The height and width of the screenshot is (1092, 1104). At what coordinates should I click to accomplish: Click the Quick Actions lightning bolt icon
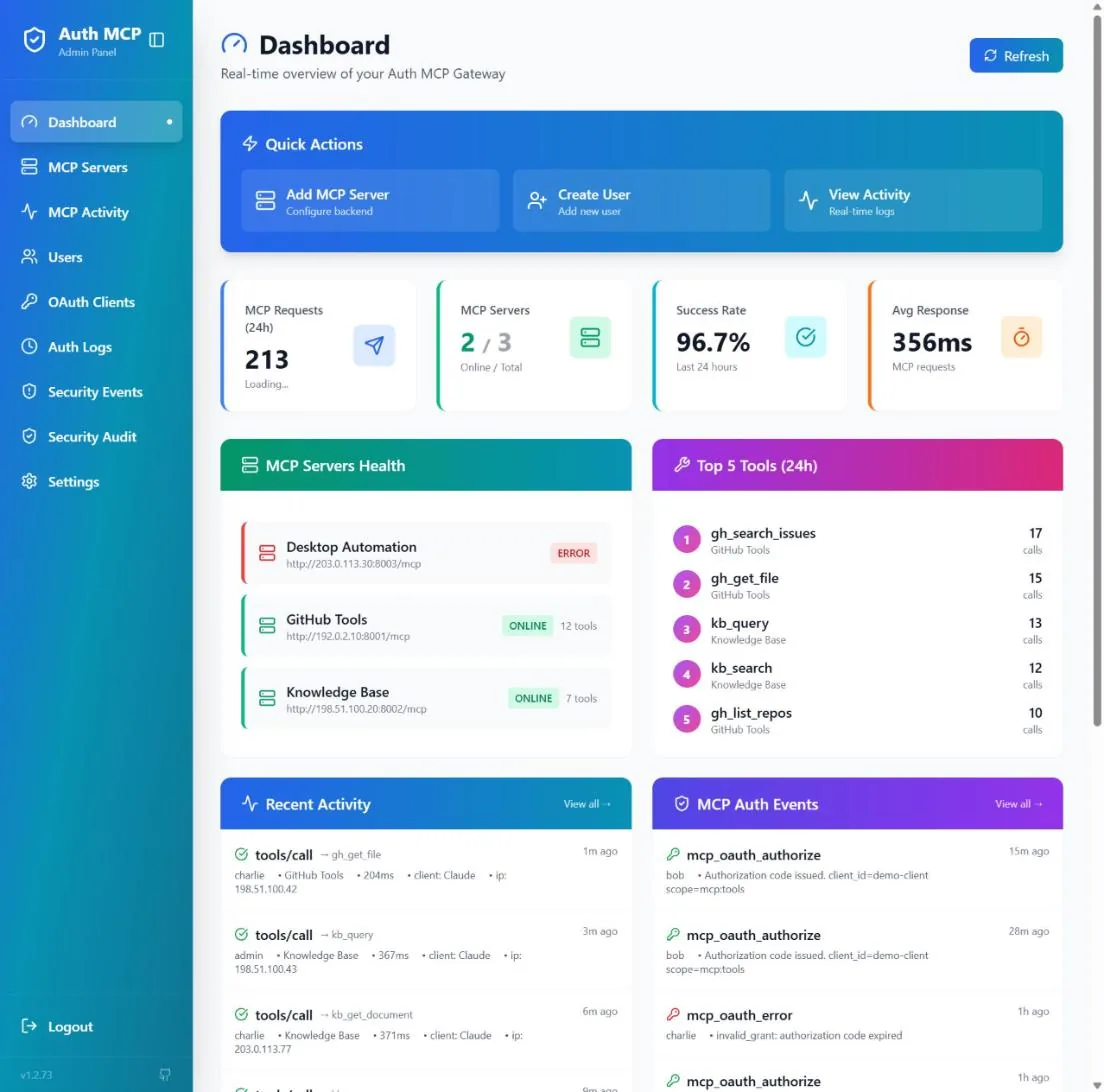coord(250,144)
